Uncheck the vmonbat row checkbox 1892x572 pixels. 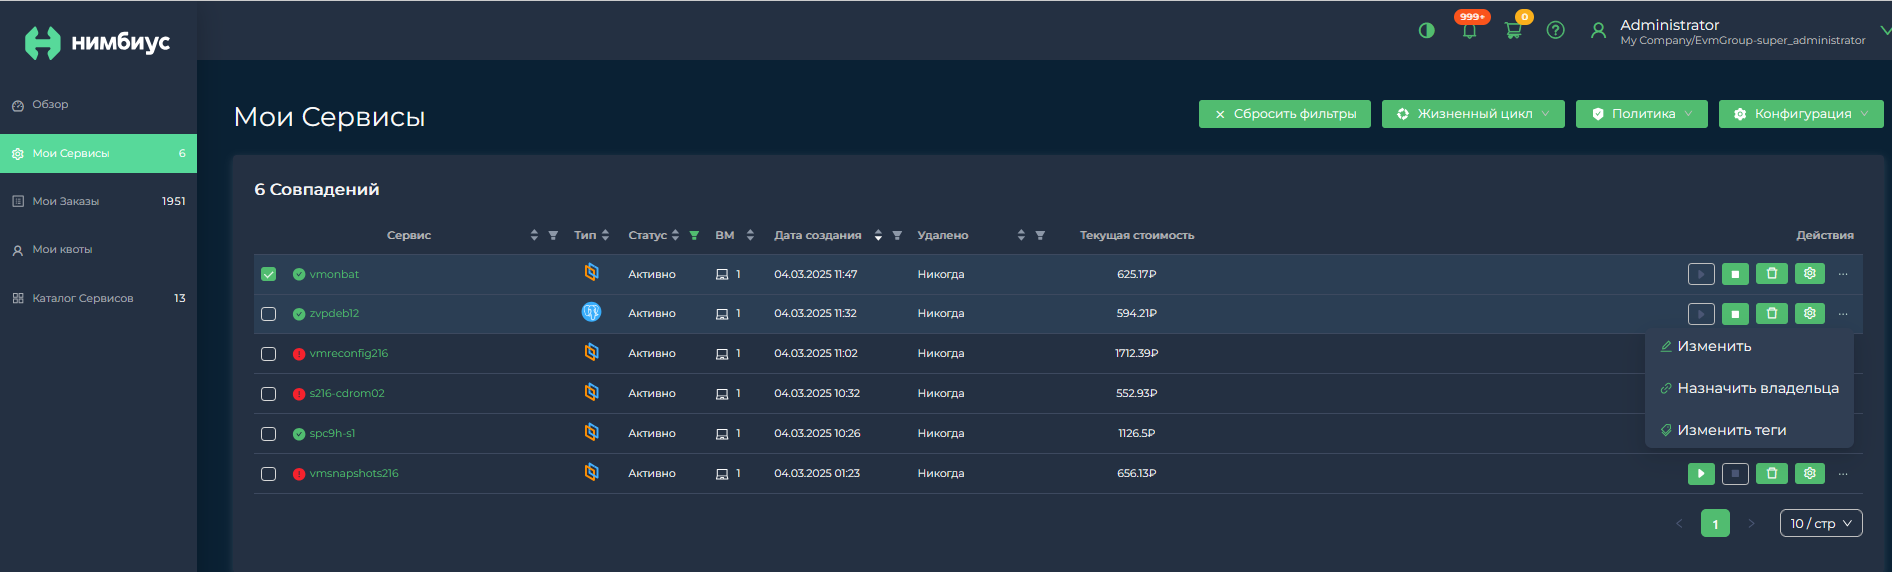click(x=268, y=274)
